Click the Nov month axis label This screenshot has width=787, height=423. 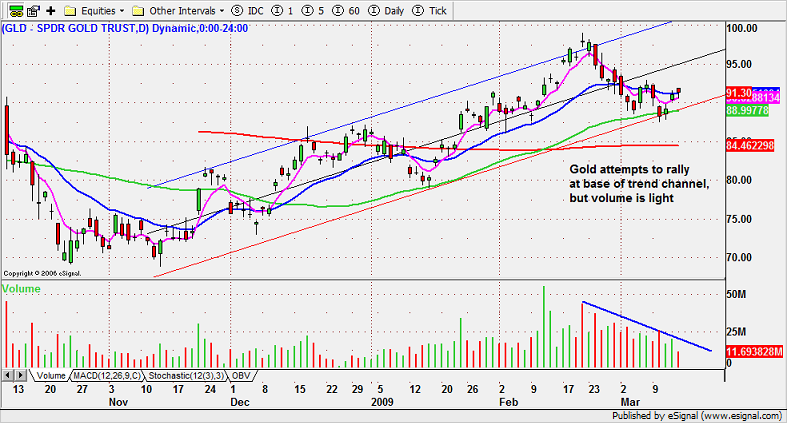tap(118, 402)
